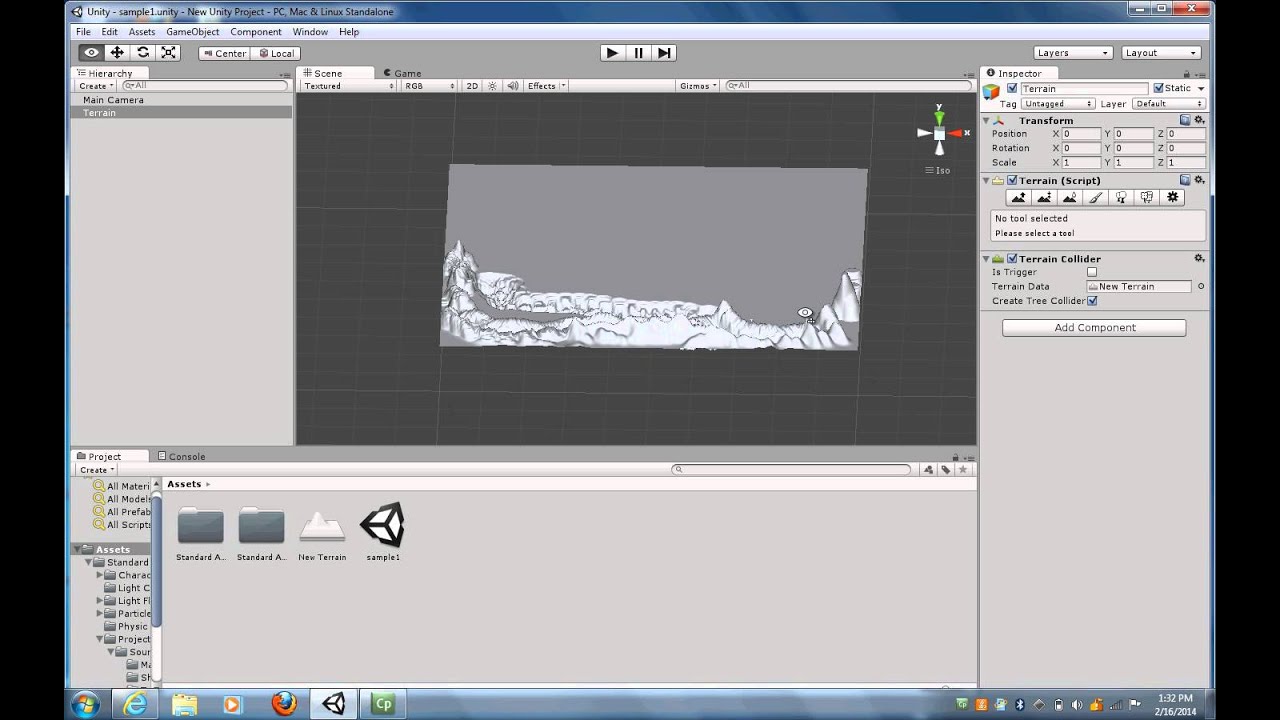The height and width of the screenshot is (720, 1280).
Task: Open the Textured draw mode dropdown
Action: pyautogui.click(x=349, y=86)
